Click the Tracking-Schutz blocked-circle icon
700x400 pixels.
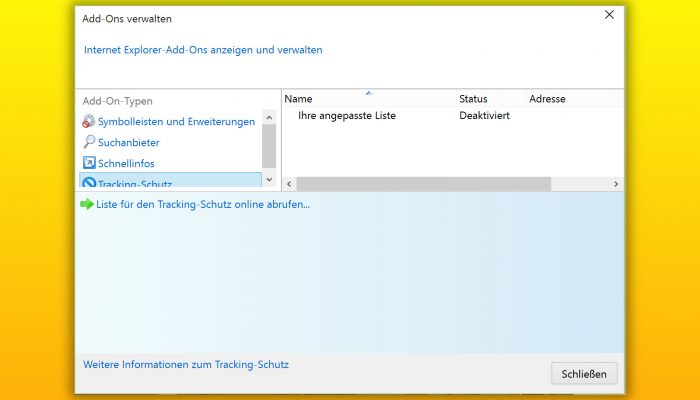pyautogui.click(x=89, y=182)
